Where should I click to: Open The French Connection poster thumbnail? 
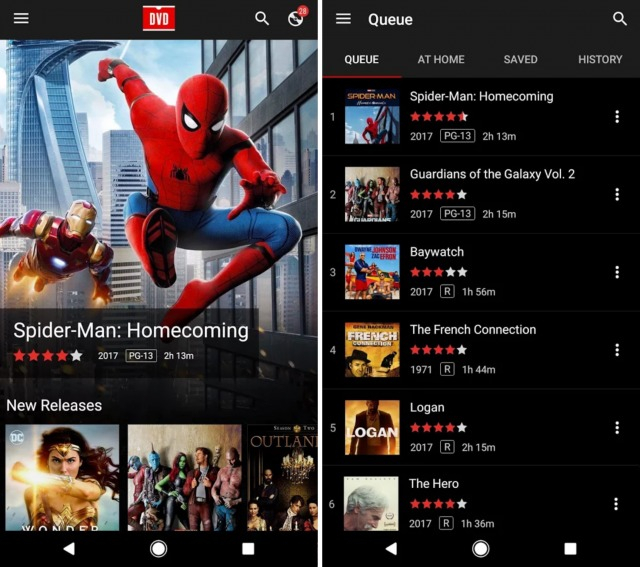(372, 350)
